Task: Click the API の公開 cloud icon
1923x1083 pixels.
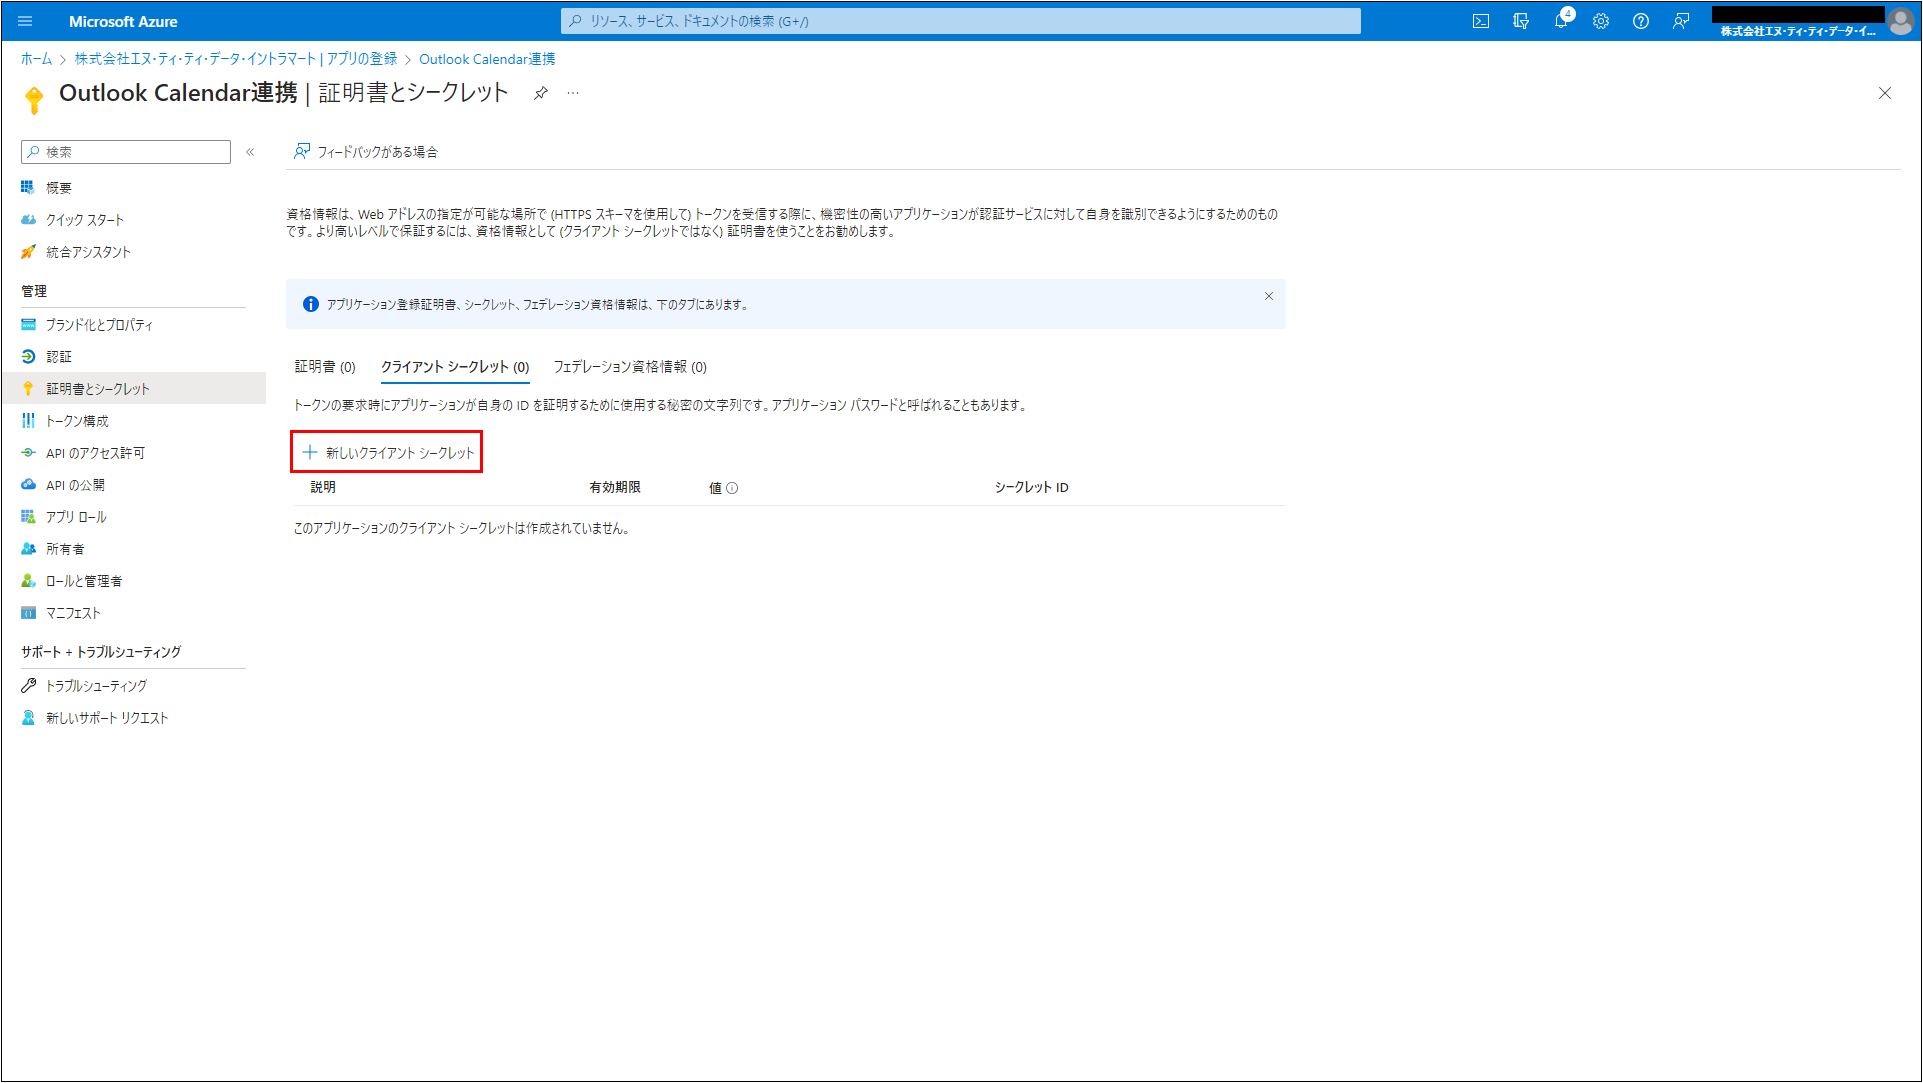Action: point(28,484)
